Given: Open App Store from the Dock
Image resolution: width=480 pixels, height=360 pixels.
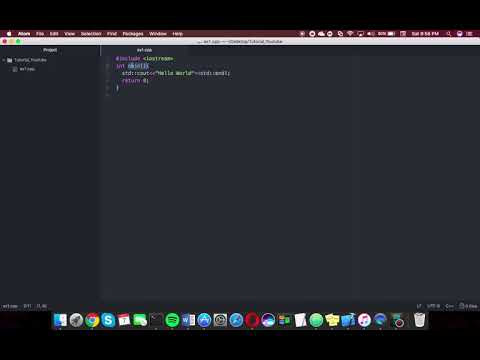Looking at the screenshot, I should [x=204, y=320].
